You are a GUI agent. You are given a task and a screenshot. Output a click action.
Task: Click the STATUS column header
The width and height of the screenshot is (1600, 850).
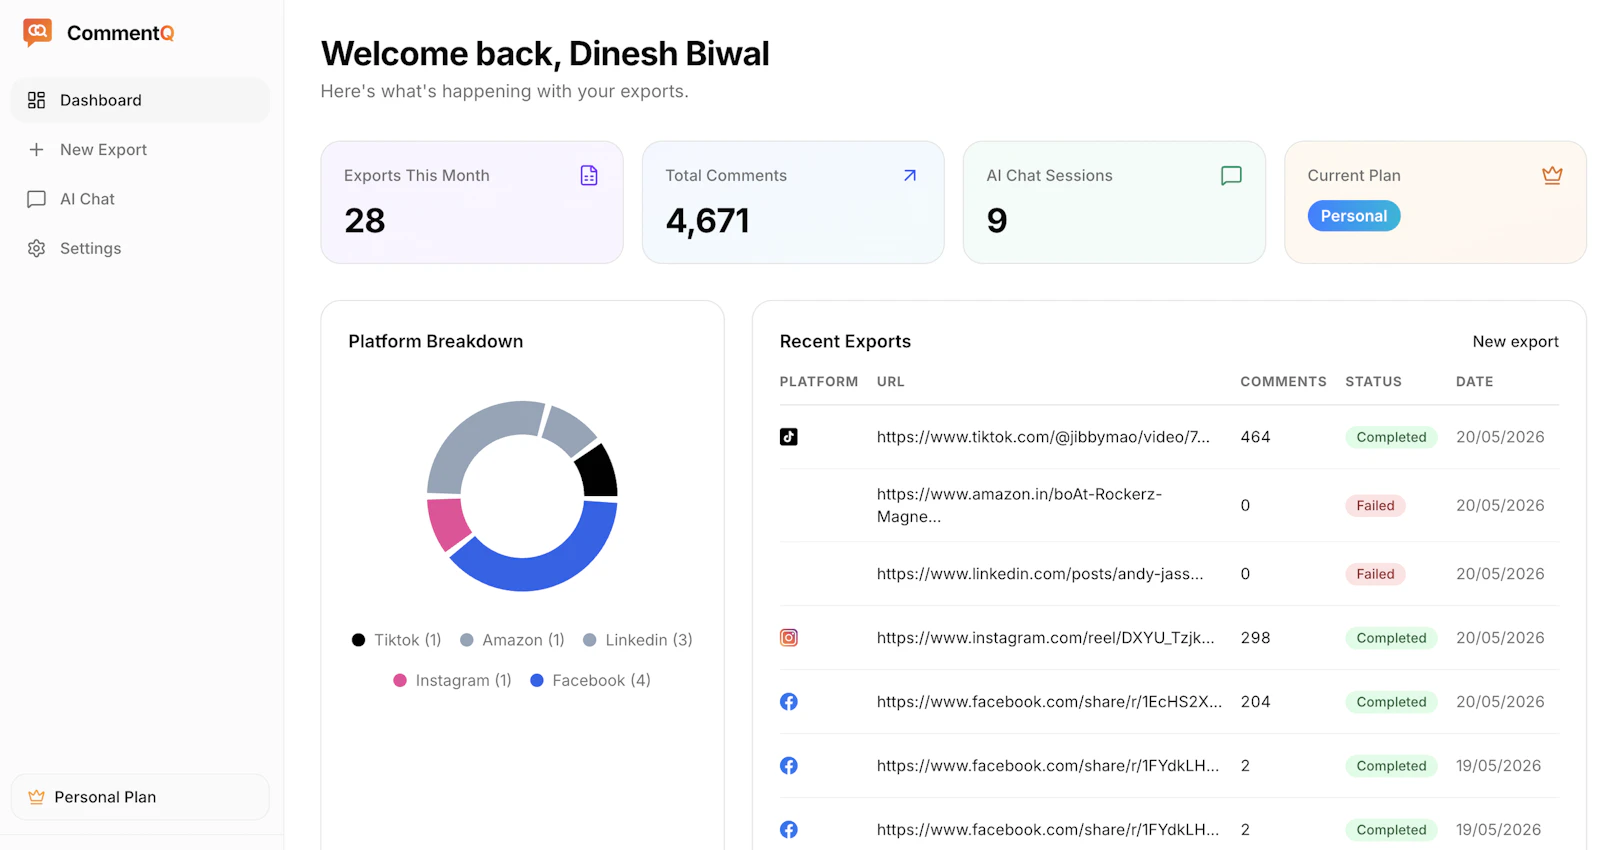click(1373, 382)
